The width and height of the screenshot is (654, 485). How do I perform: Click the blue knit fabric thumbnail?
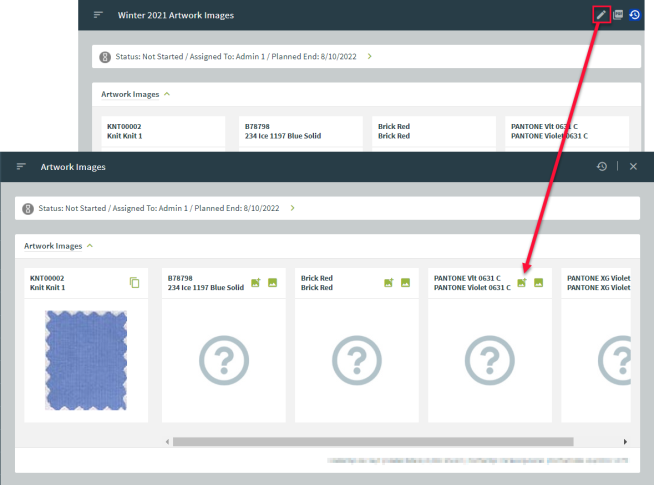tap(86, 360)
